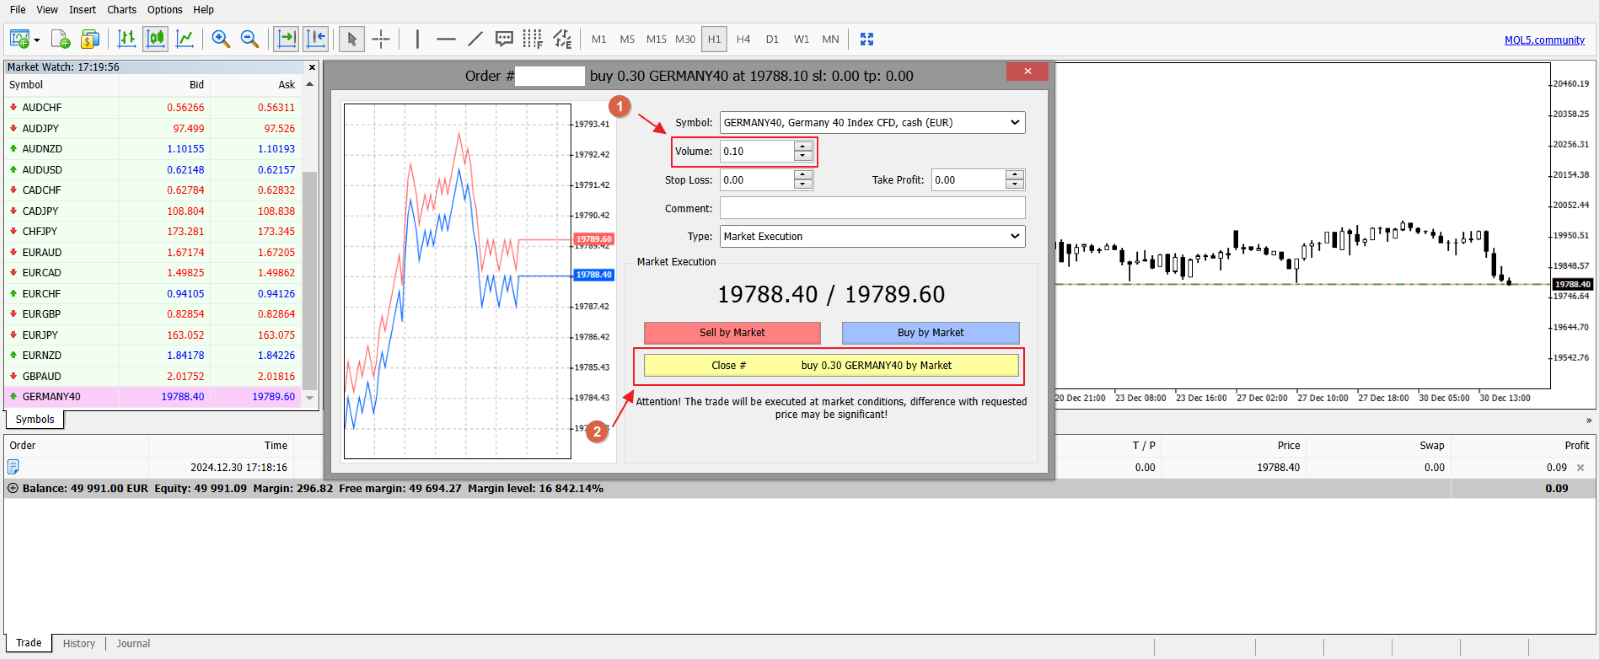Image resolution: width=1600 pixels, height=660 pixels.
Task: Select the text label comment tool
Action: point(504,39)
